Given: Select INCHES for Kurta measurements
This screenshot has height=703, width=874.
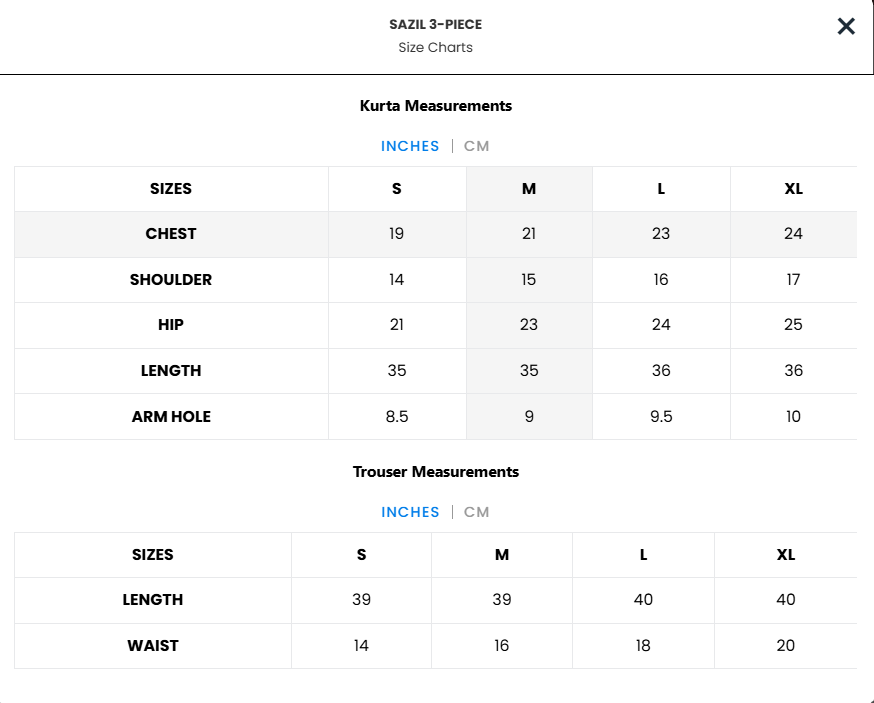Looking at the screenshot, I should (x=410, y=146).
